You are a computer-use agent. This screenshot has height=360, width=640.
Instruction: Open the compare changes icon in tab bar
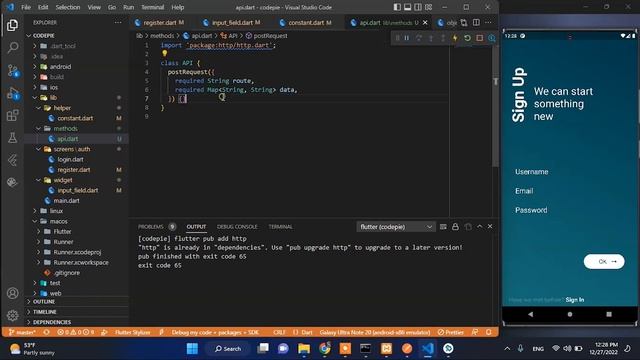(x=464, y=22)
